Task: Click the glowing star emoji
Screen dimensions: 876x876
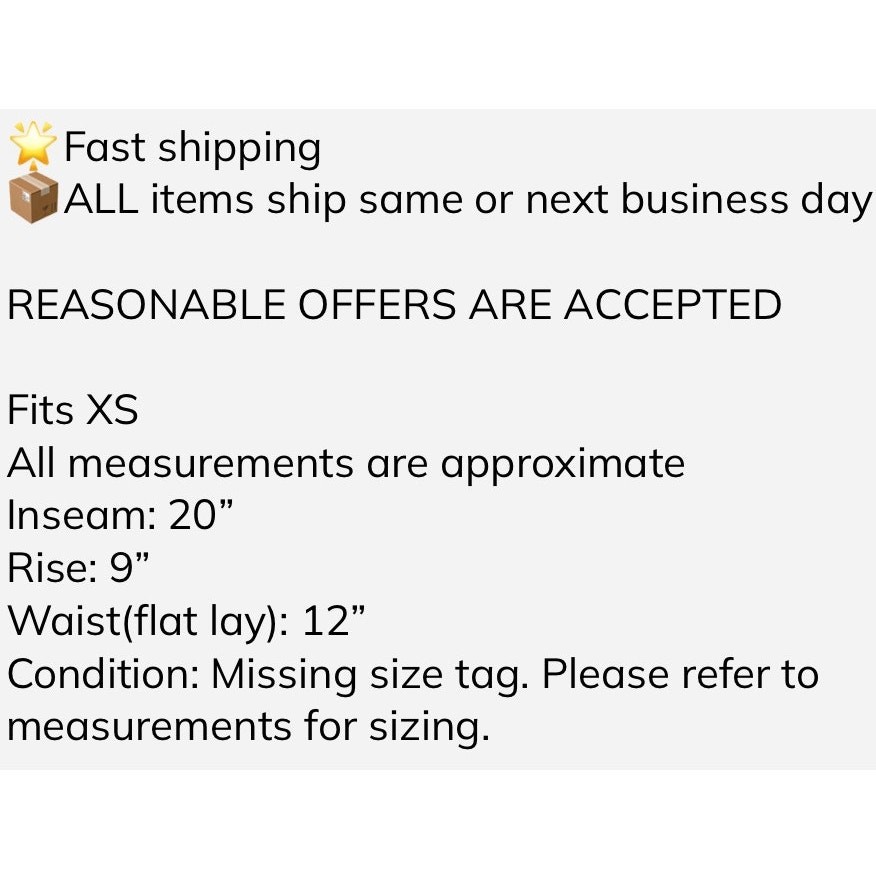Action: coord(34,147)
